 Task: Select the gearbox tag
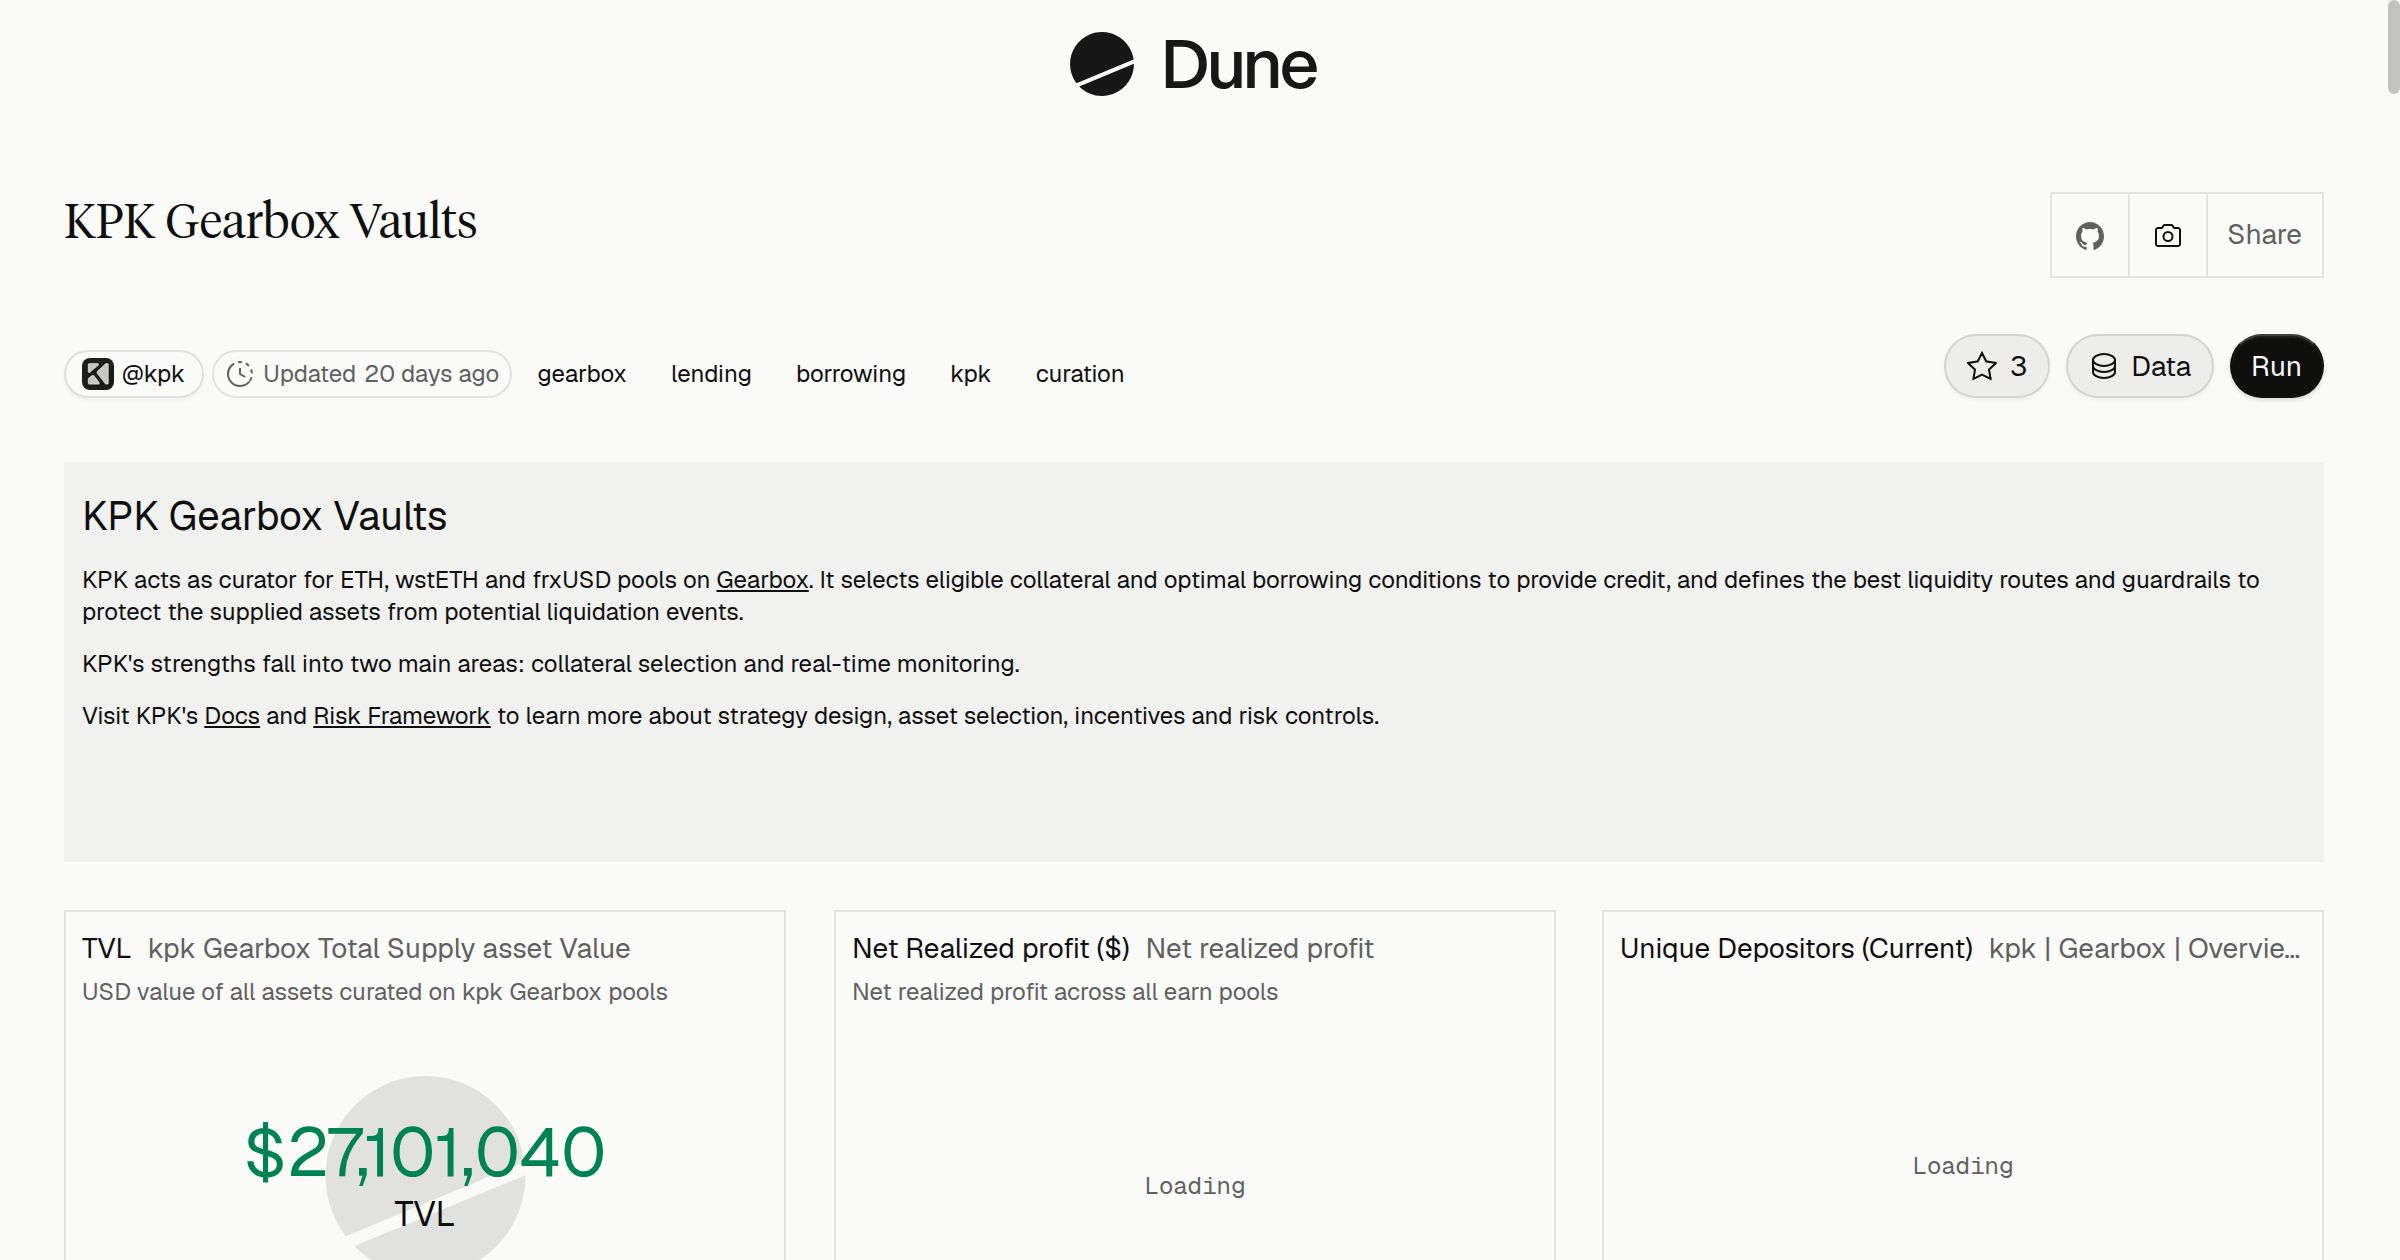coord(582,374)
